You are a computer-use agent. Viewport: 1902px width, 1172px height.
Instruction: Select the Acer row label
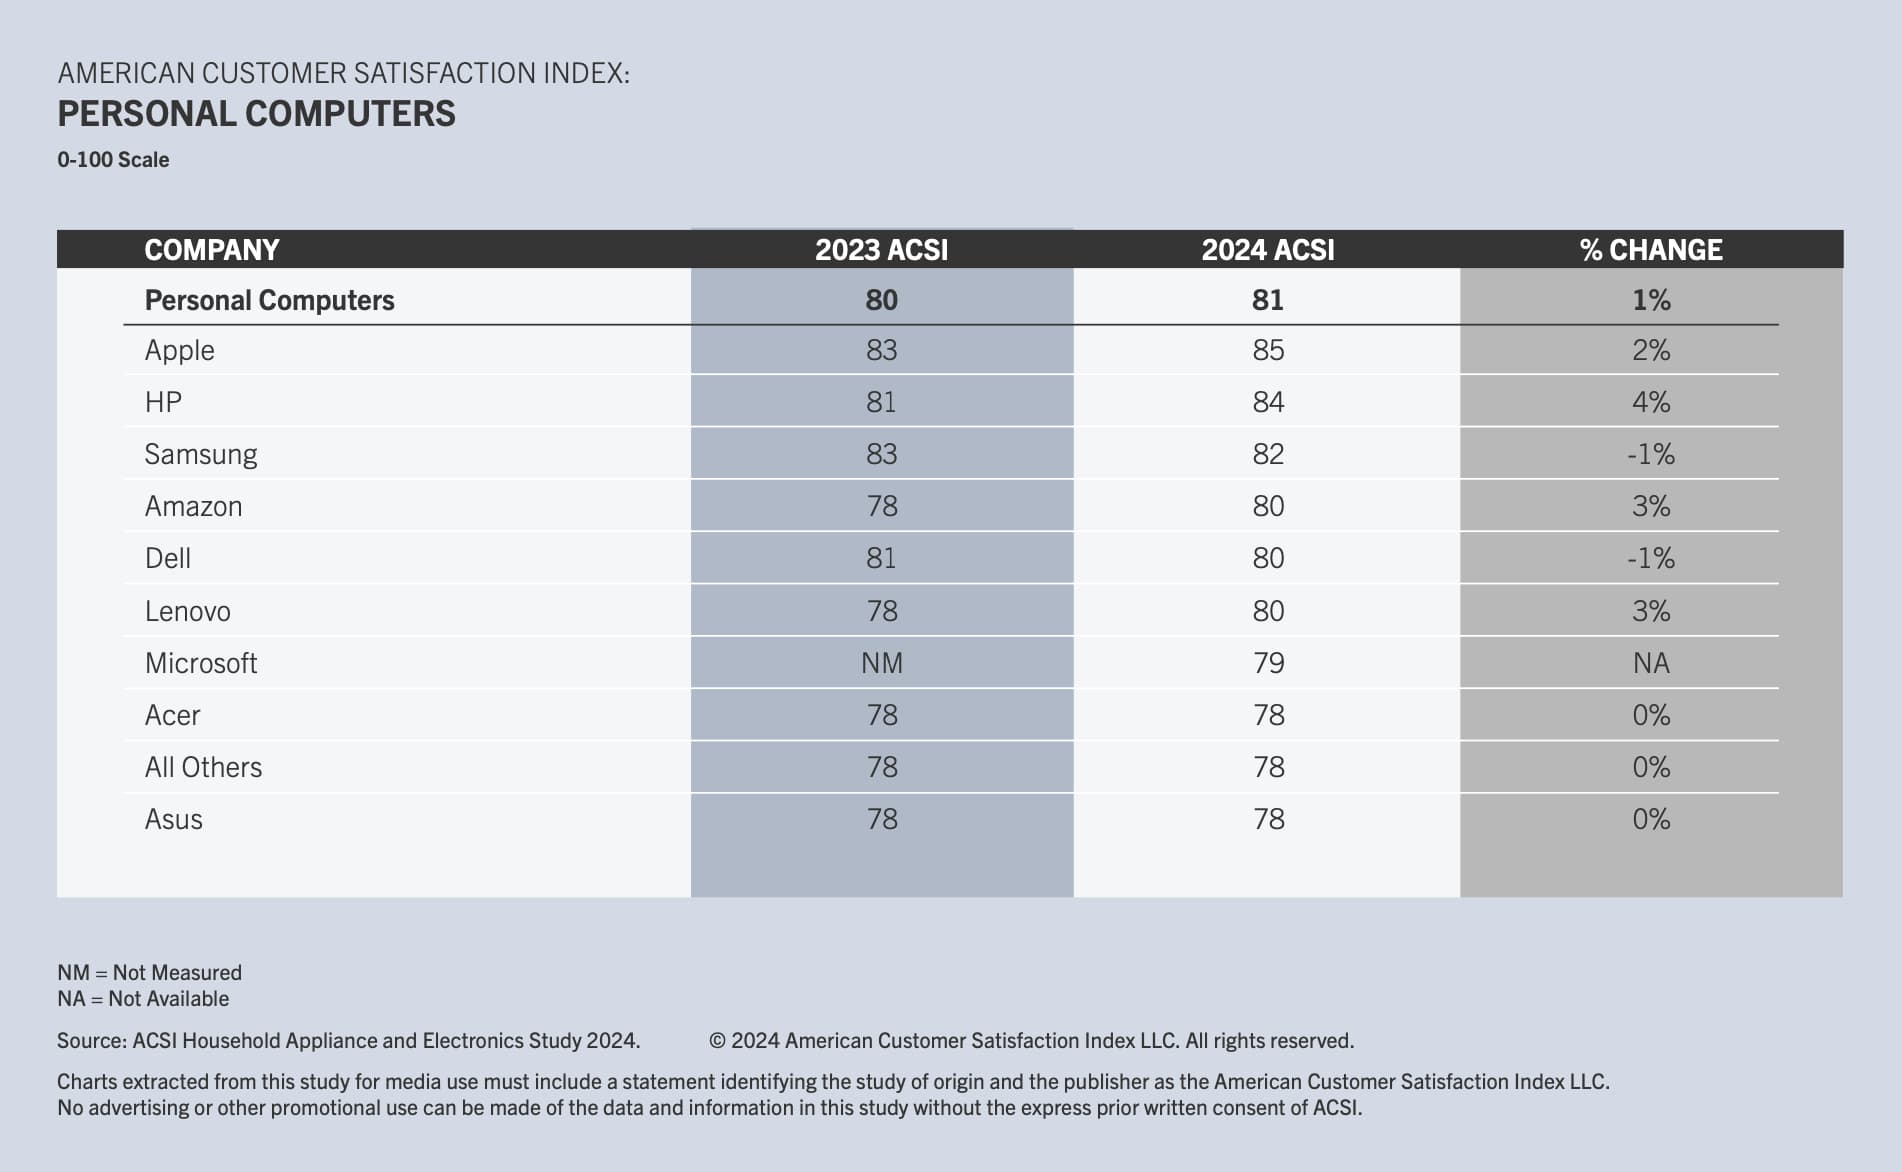pos(172,715)
